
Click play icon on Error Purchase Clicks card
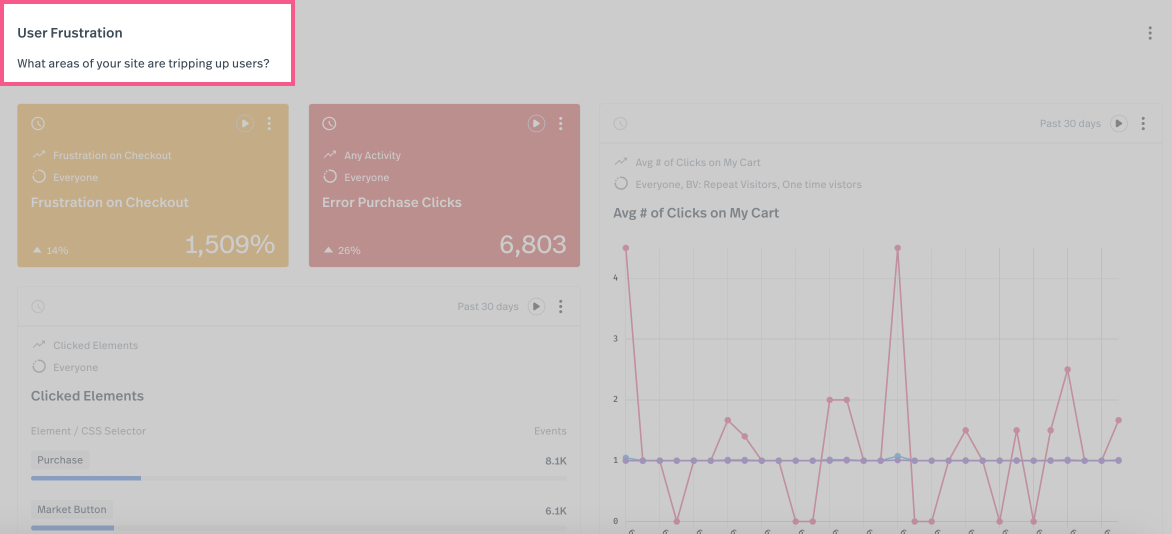point(537,124)
